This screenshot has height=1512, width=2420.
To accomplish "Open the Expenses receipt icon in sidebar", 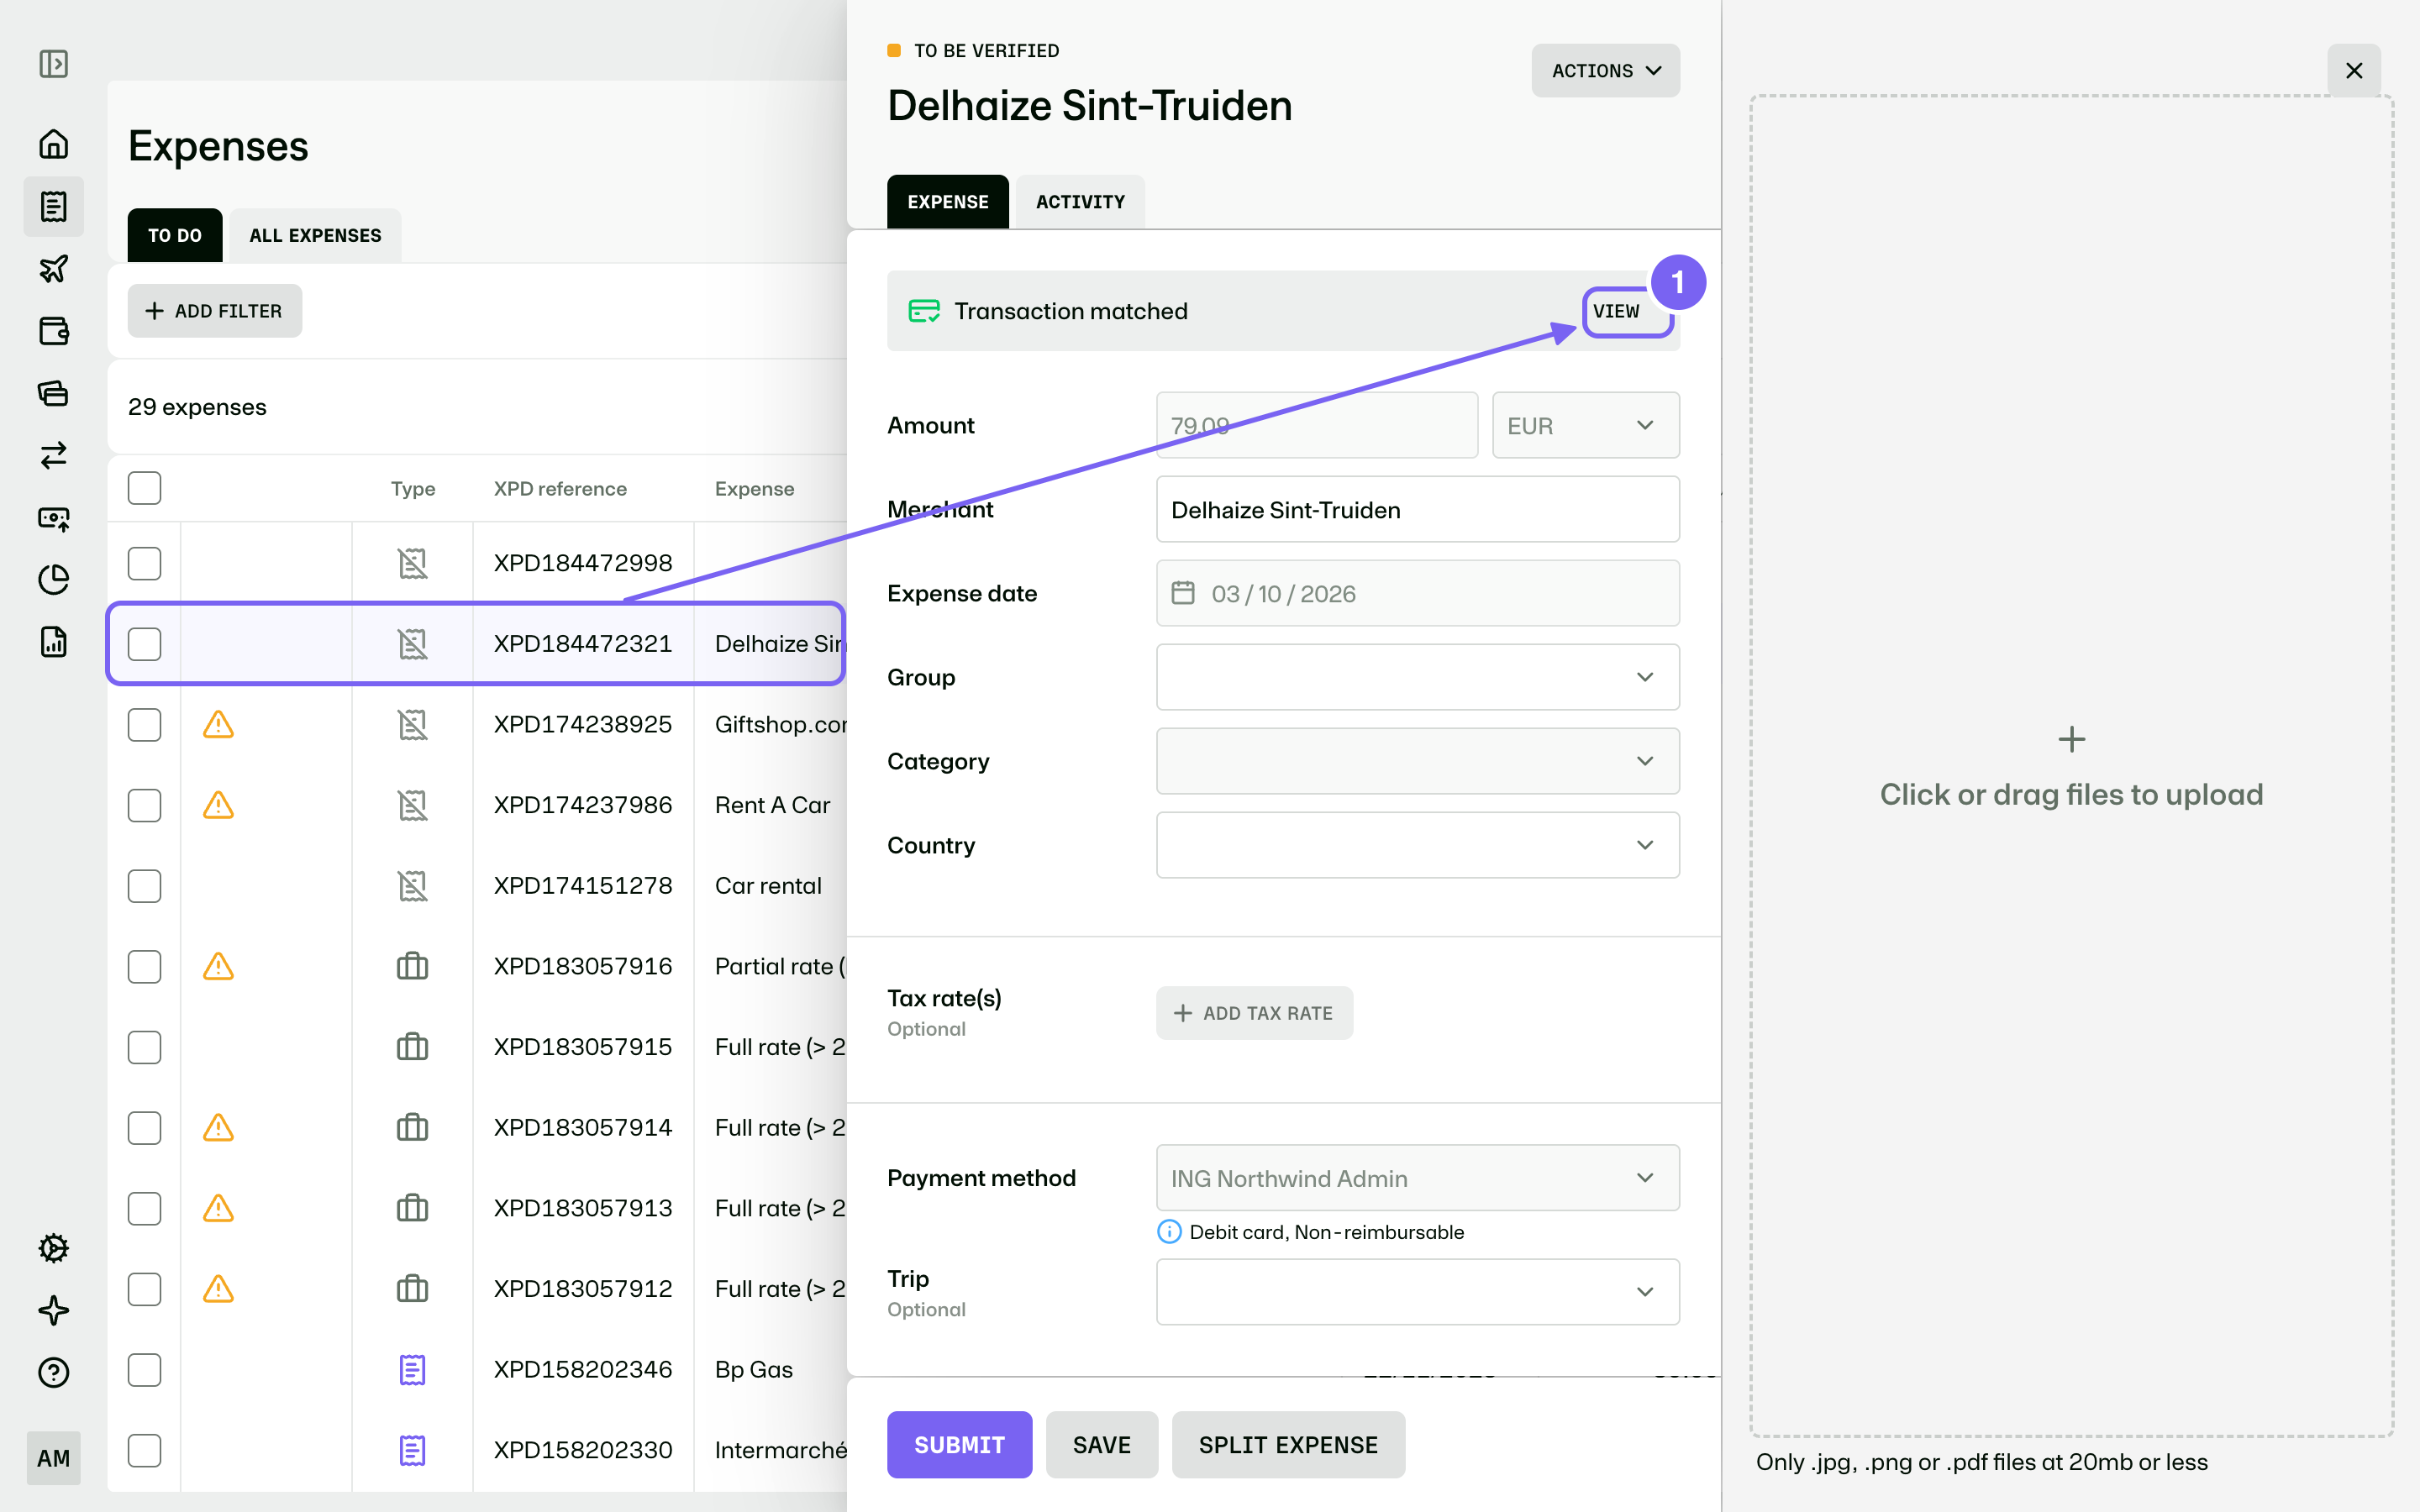I will coord(53,206).
